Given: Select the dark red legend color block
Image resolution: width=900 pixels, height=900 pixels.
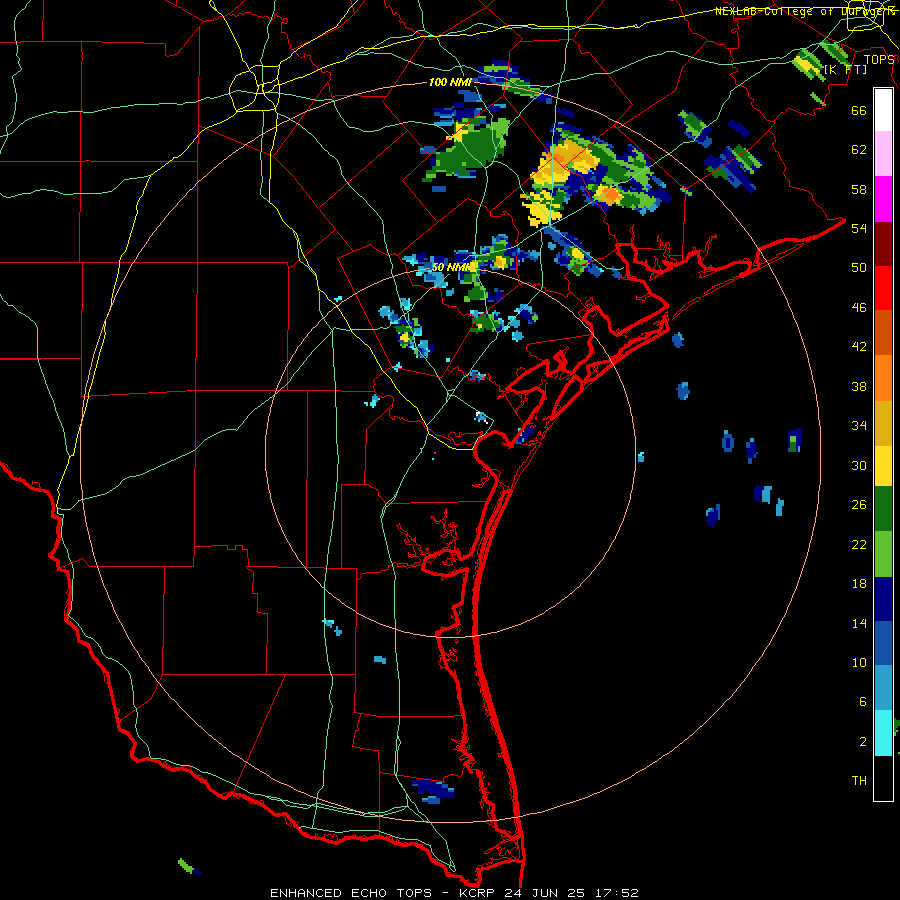Looking at the screenshot, I should tap(883, 244).
